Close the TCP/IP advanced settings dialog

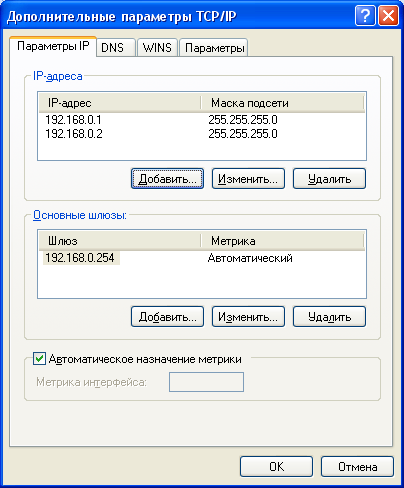coord(388,15)
